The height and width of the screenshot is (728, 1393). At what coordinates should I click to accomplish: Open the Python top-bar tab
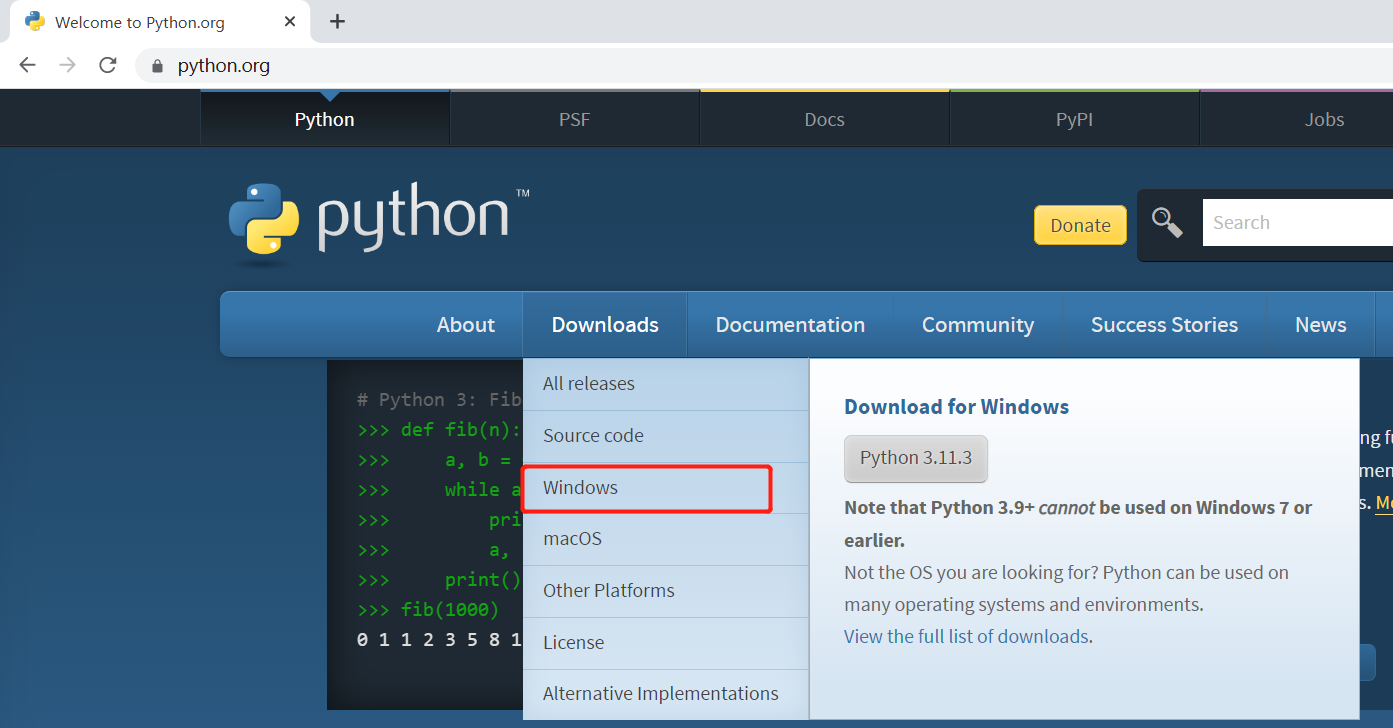[x=325, y=119]
